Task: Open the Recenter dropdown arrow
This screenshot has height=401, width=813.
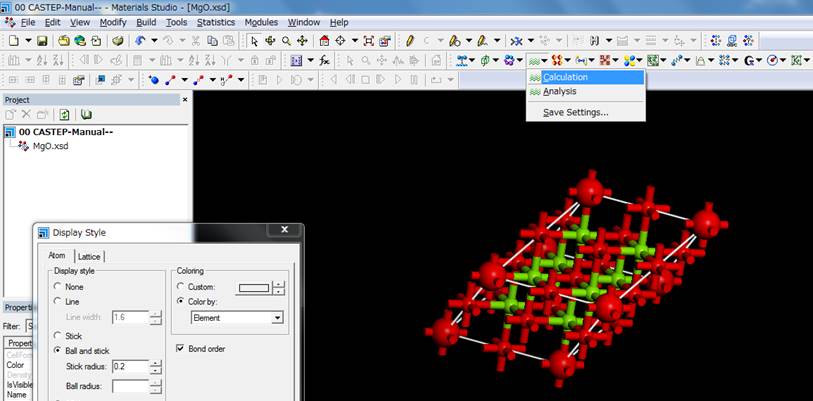Action: pyautogui.click(x=355, y=40)
